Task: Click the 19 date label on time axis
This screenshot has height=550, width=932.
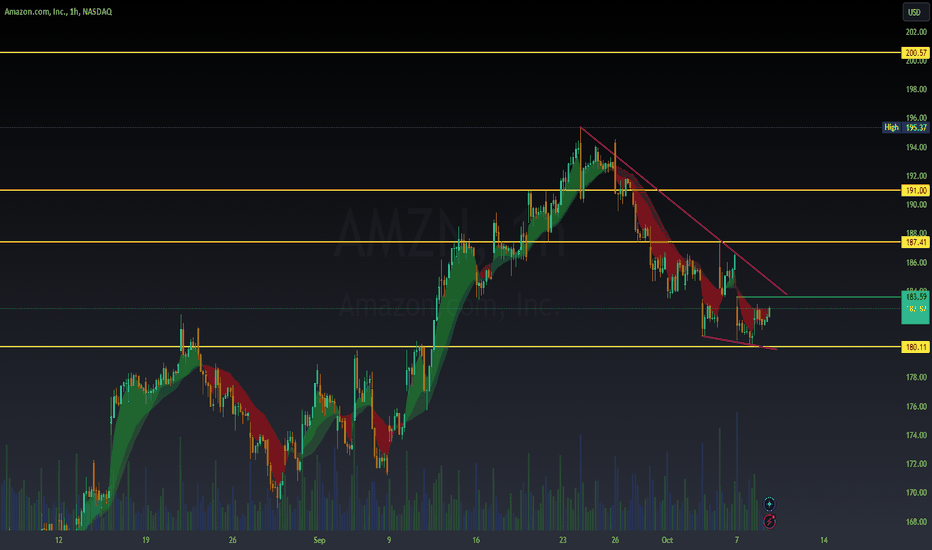Action: point(146,540)
